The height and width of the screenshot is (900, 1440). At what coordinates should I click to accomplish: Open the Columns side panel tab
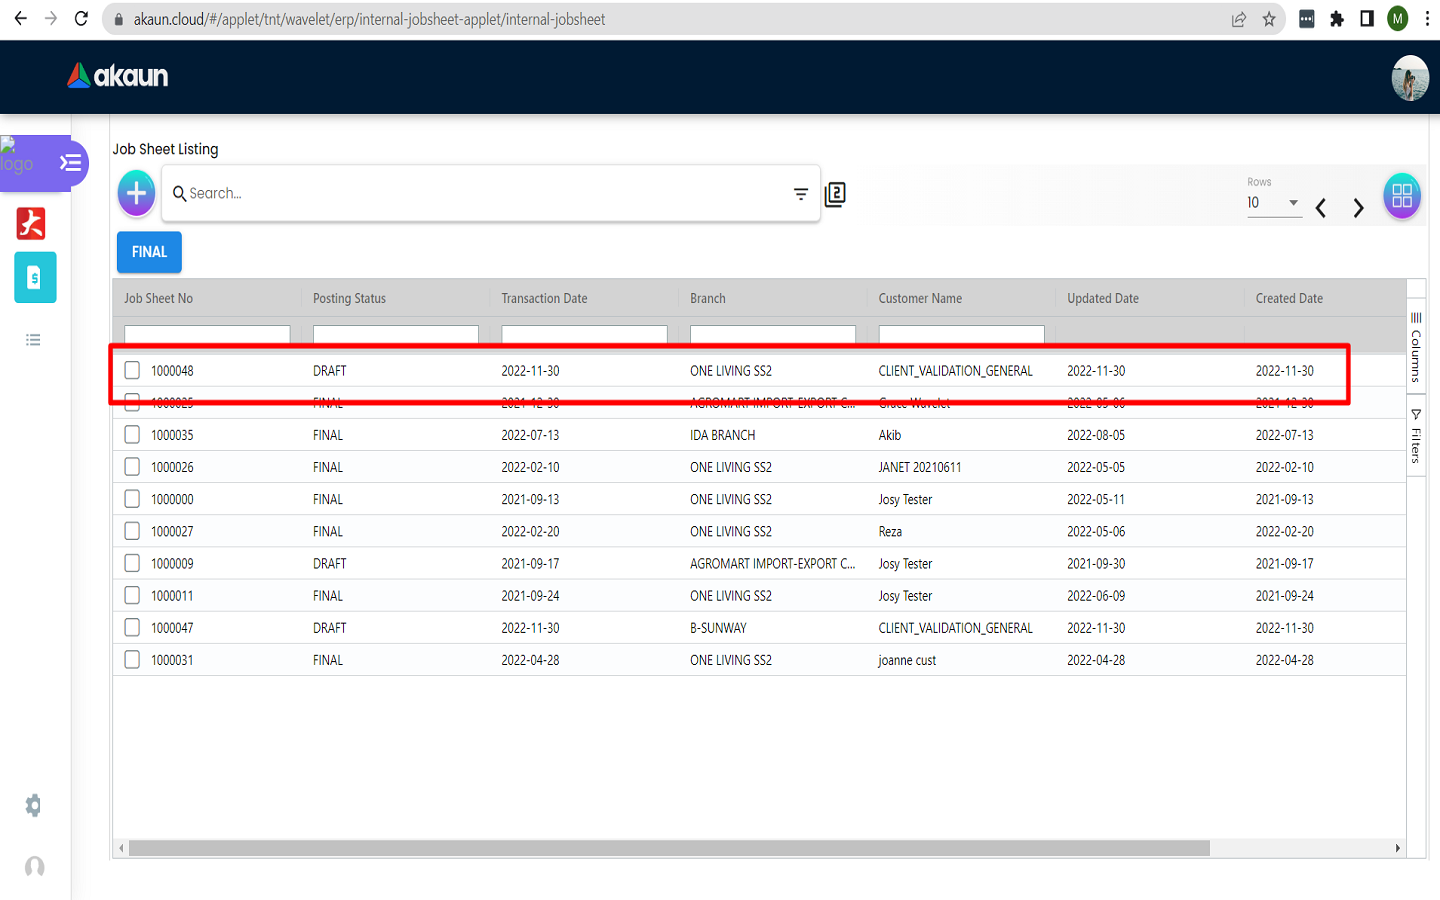click(x=1416, y=348)
